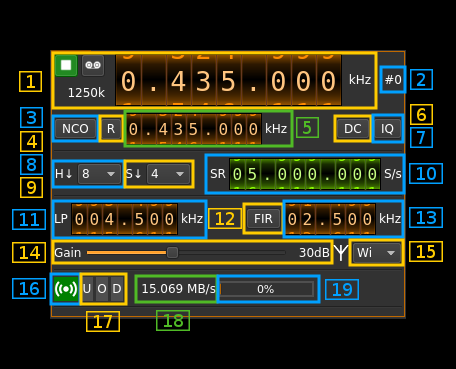Click the green SR sample rate dial
Viewport: 456px width, 369px height.
click(x=305, y=174)
